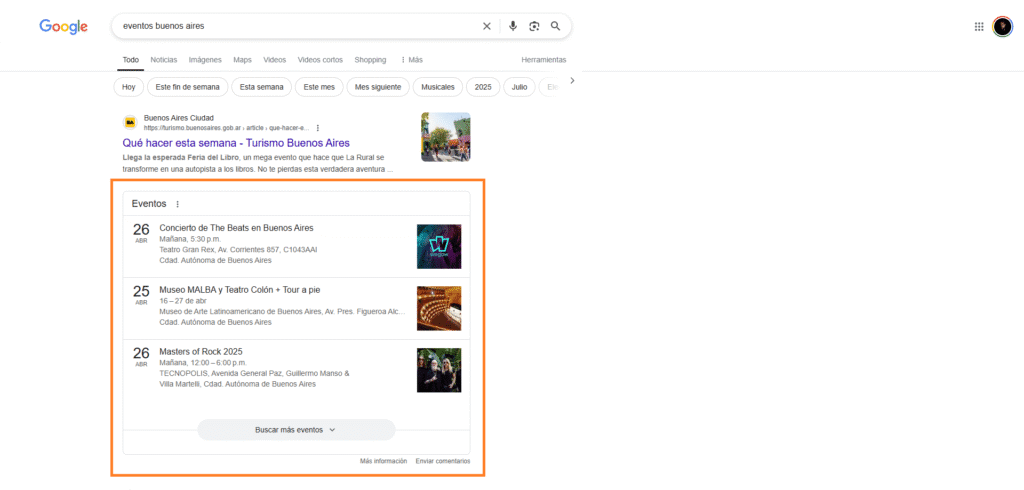Screen dimensions: 1024x490
Task: Open Google Lens image search
Action: 534,26
